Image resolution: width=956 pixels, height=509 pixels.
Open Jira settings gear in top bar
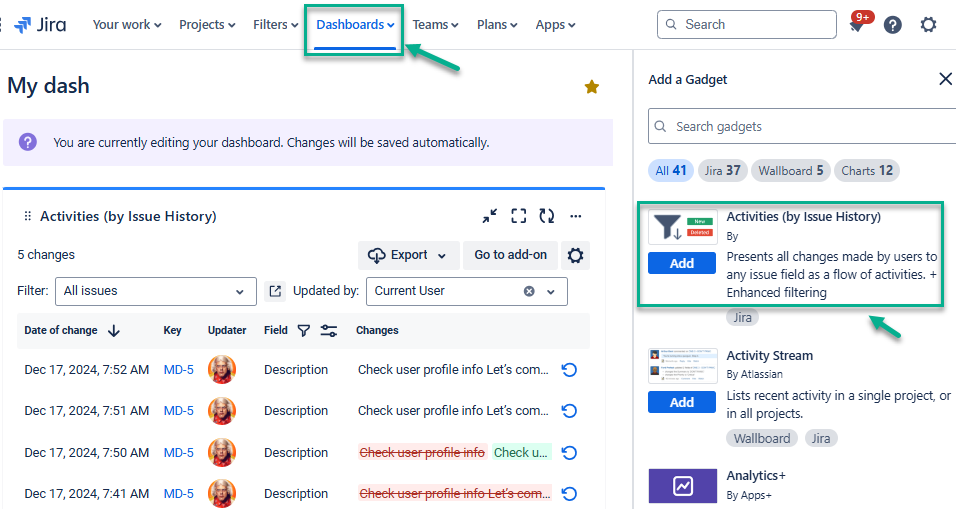pyautogui.click(x=928, y=25)
